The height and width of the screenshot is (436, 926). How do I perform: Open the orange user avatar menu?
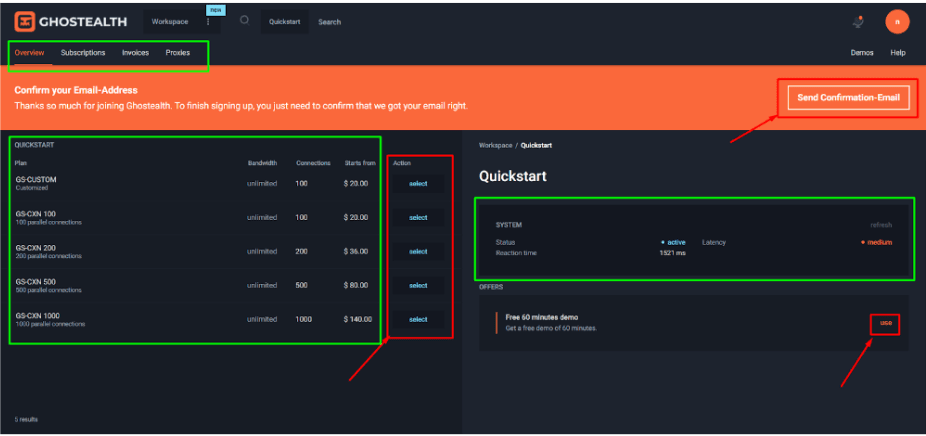(x=896, y=22)
